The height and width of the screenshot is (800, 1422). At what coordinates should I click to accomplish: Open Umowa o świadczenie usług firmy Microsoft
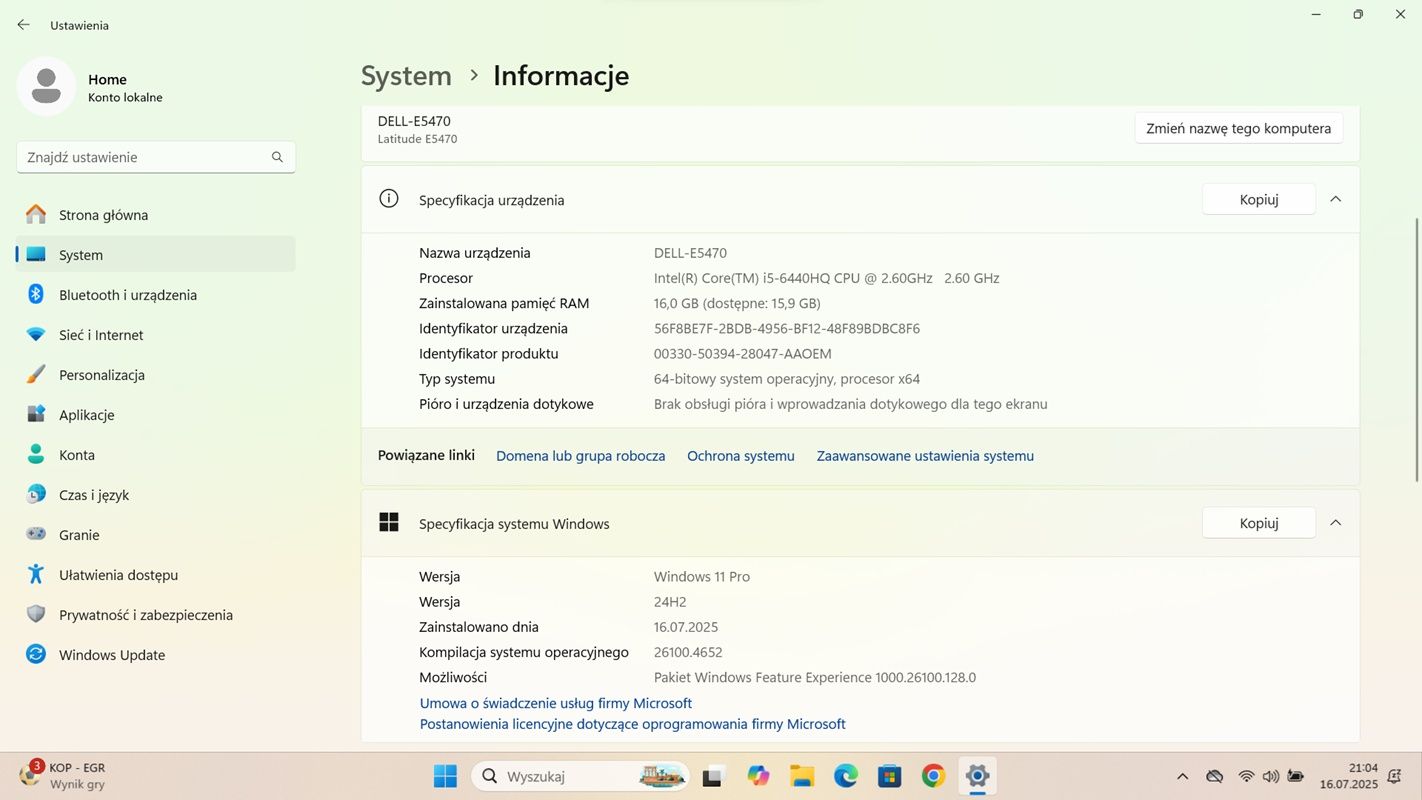(556, 704)
